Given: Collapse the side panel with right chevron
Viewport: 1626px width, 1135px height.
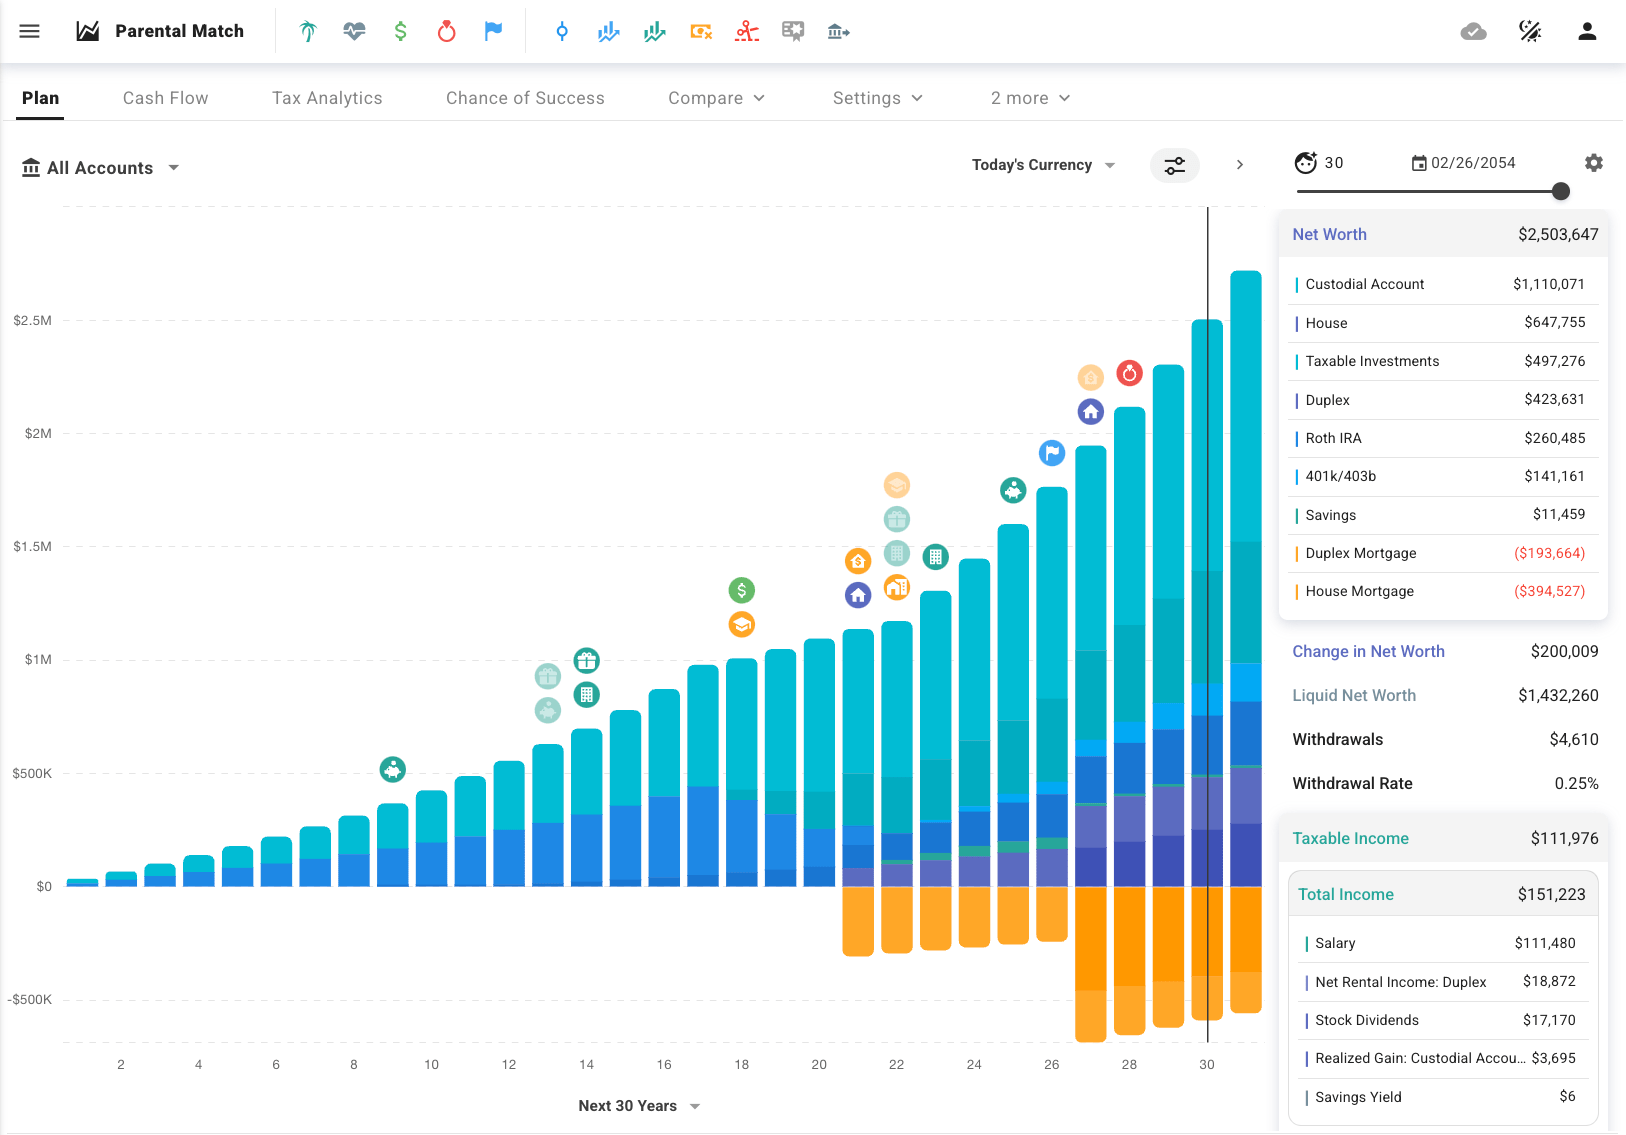Looking at the screenshot, I should pyautogui.click(x=1240, y=165).
